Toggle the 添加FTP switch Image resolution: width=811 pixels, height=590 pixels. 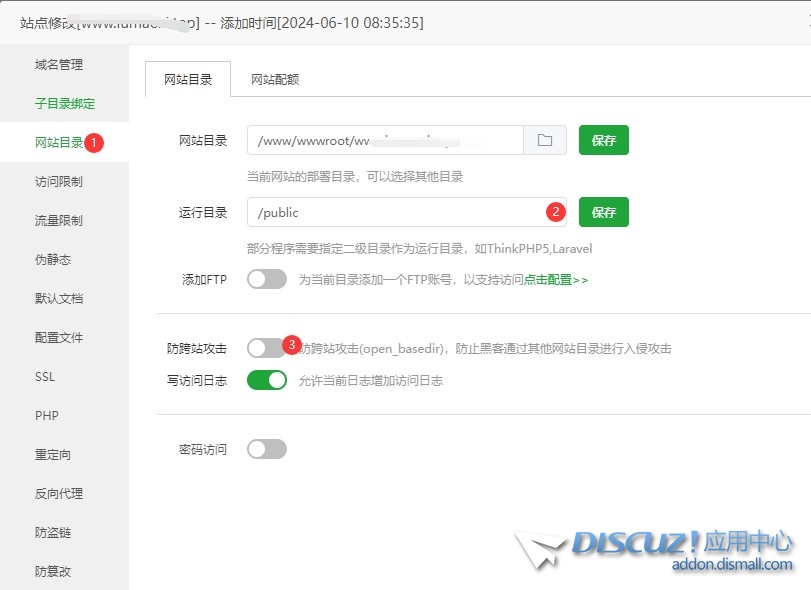coord(267,280)
